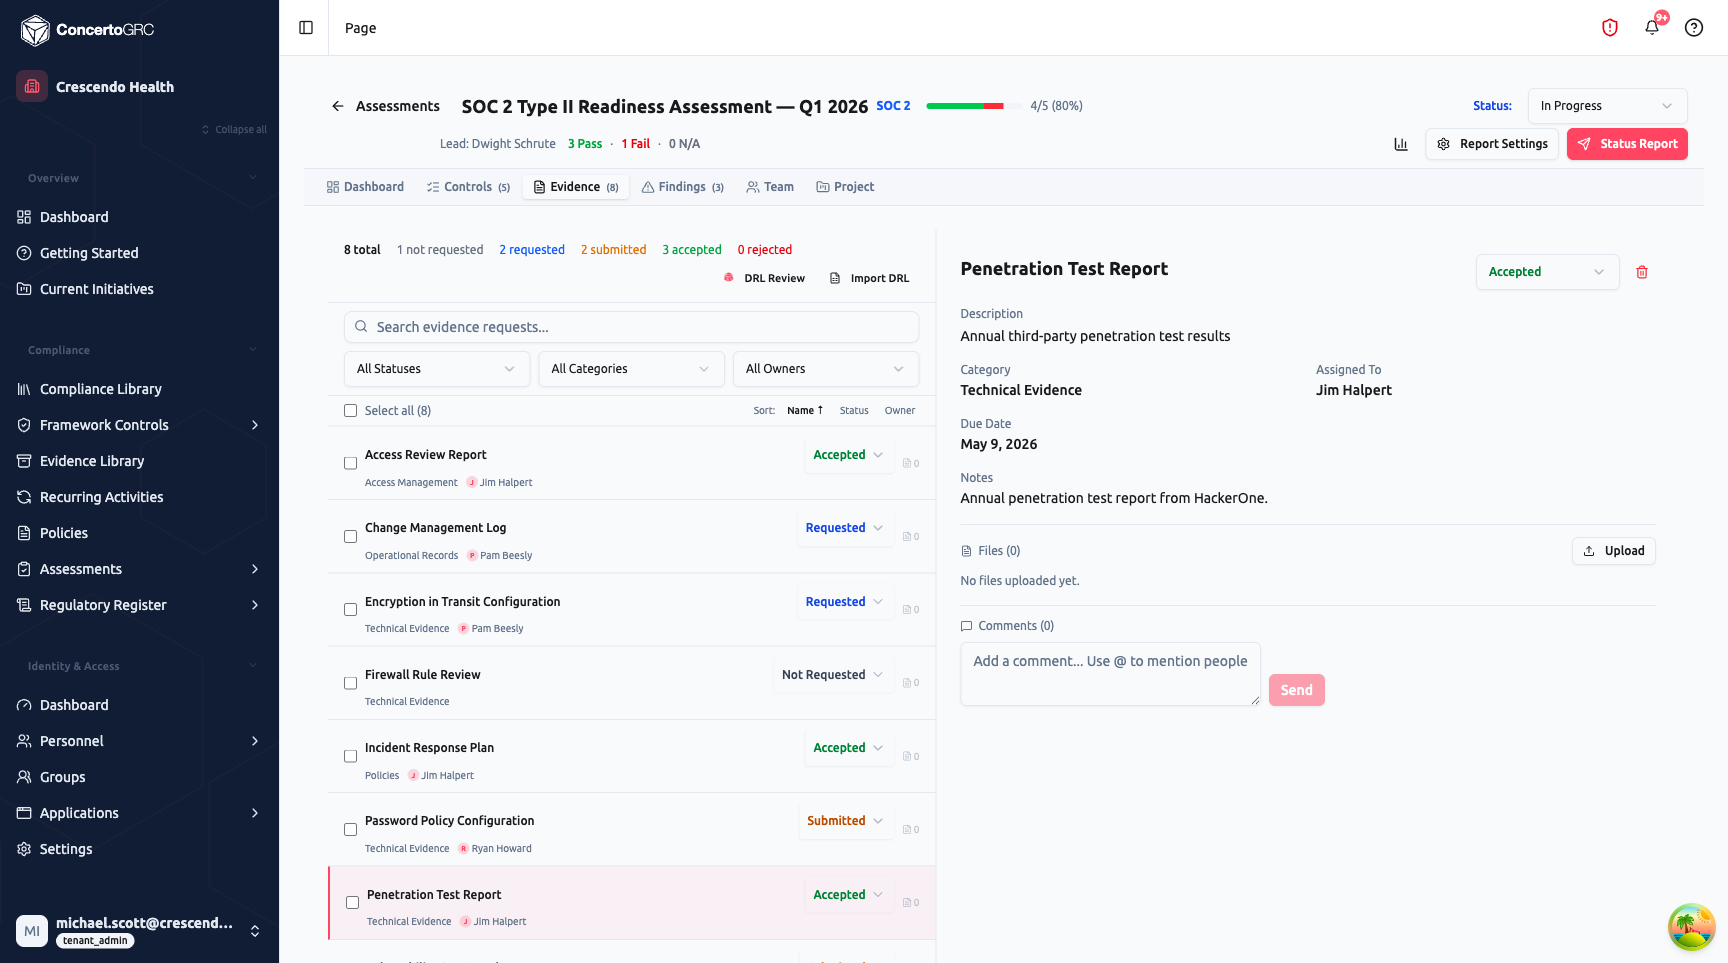This screenshot has height=963, width=1728.
Task: Delete Penetration Test Report with trash icon
Action: tap(1642, 272)
